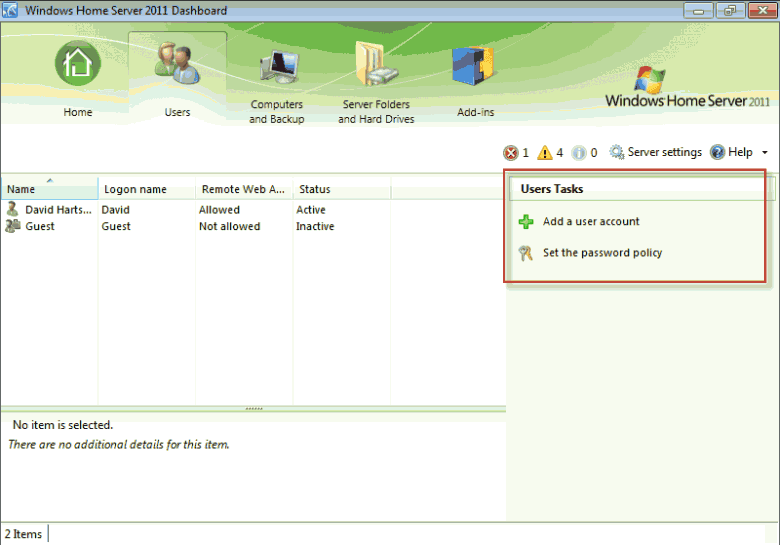Switch to Computers and Backup tab label
The width and height of the screenshot is (780, 545).
(277, 112)
